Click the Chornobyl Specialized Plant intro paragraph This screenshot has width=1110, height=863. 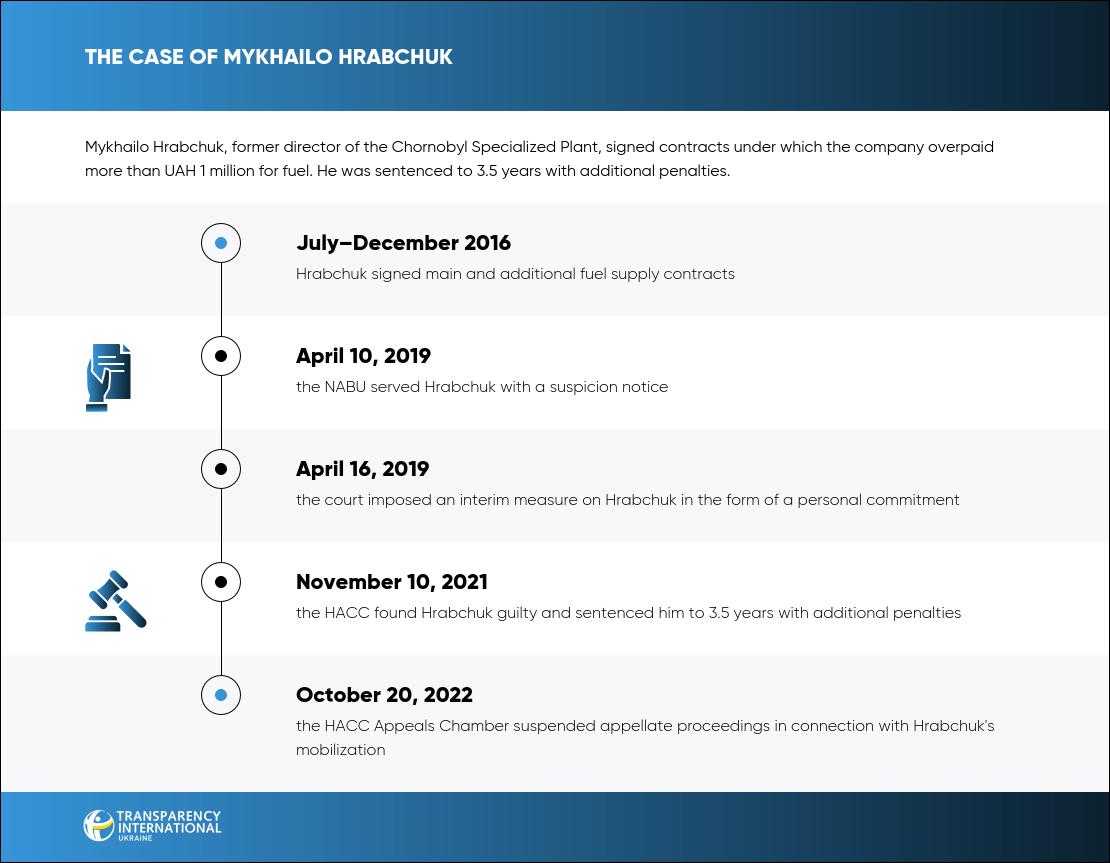coord(540,158)
